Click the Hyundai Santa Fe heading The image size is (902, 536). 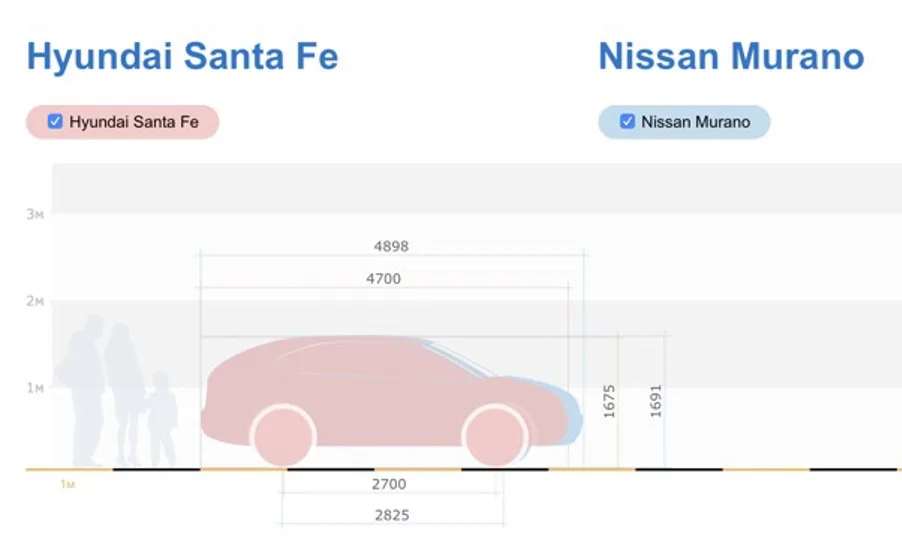click(182, 56)
